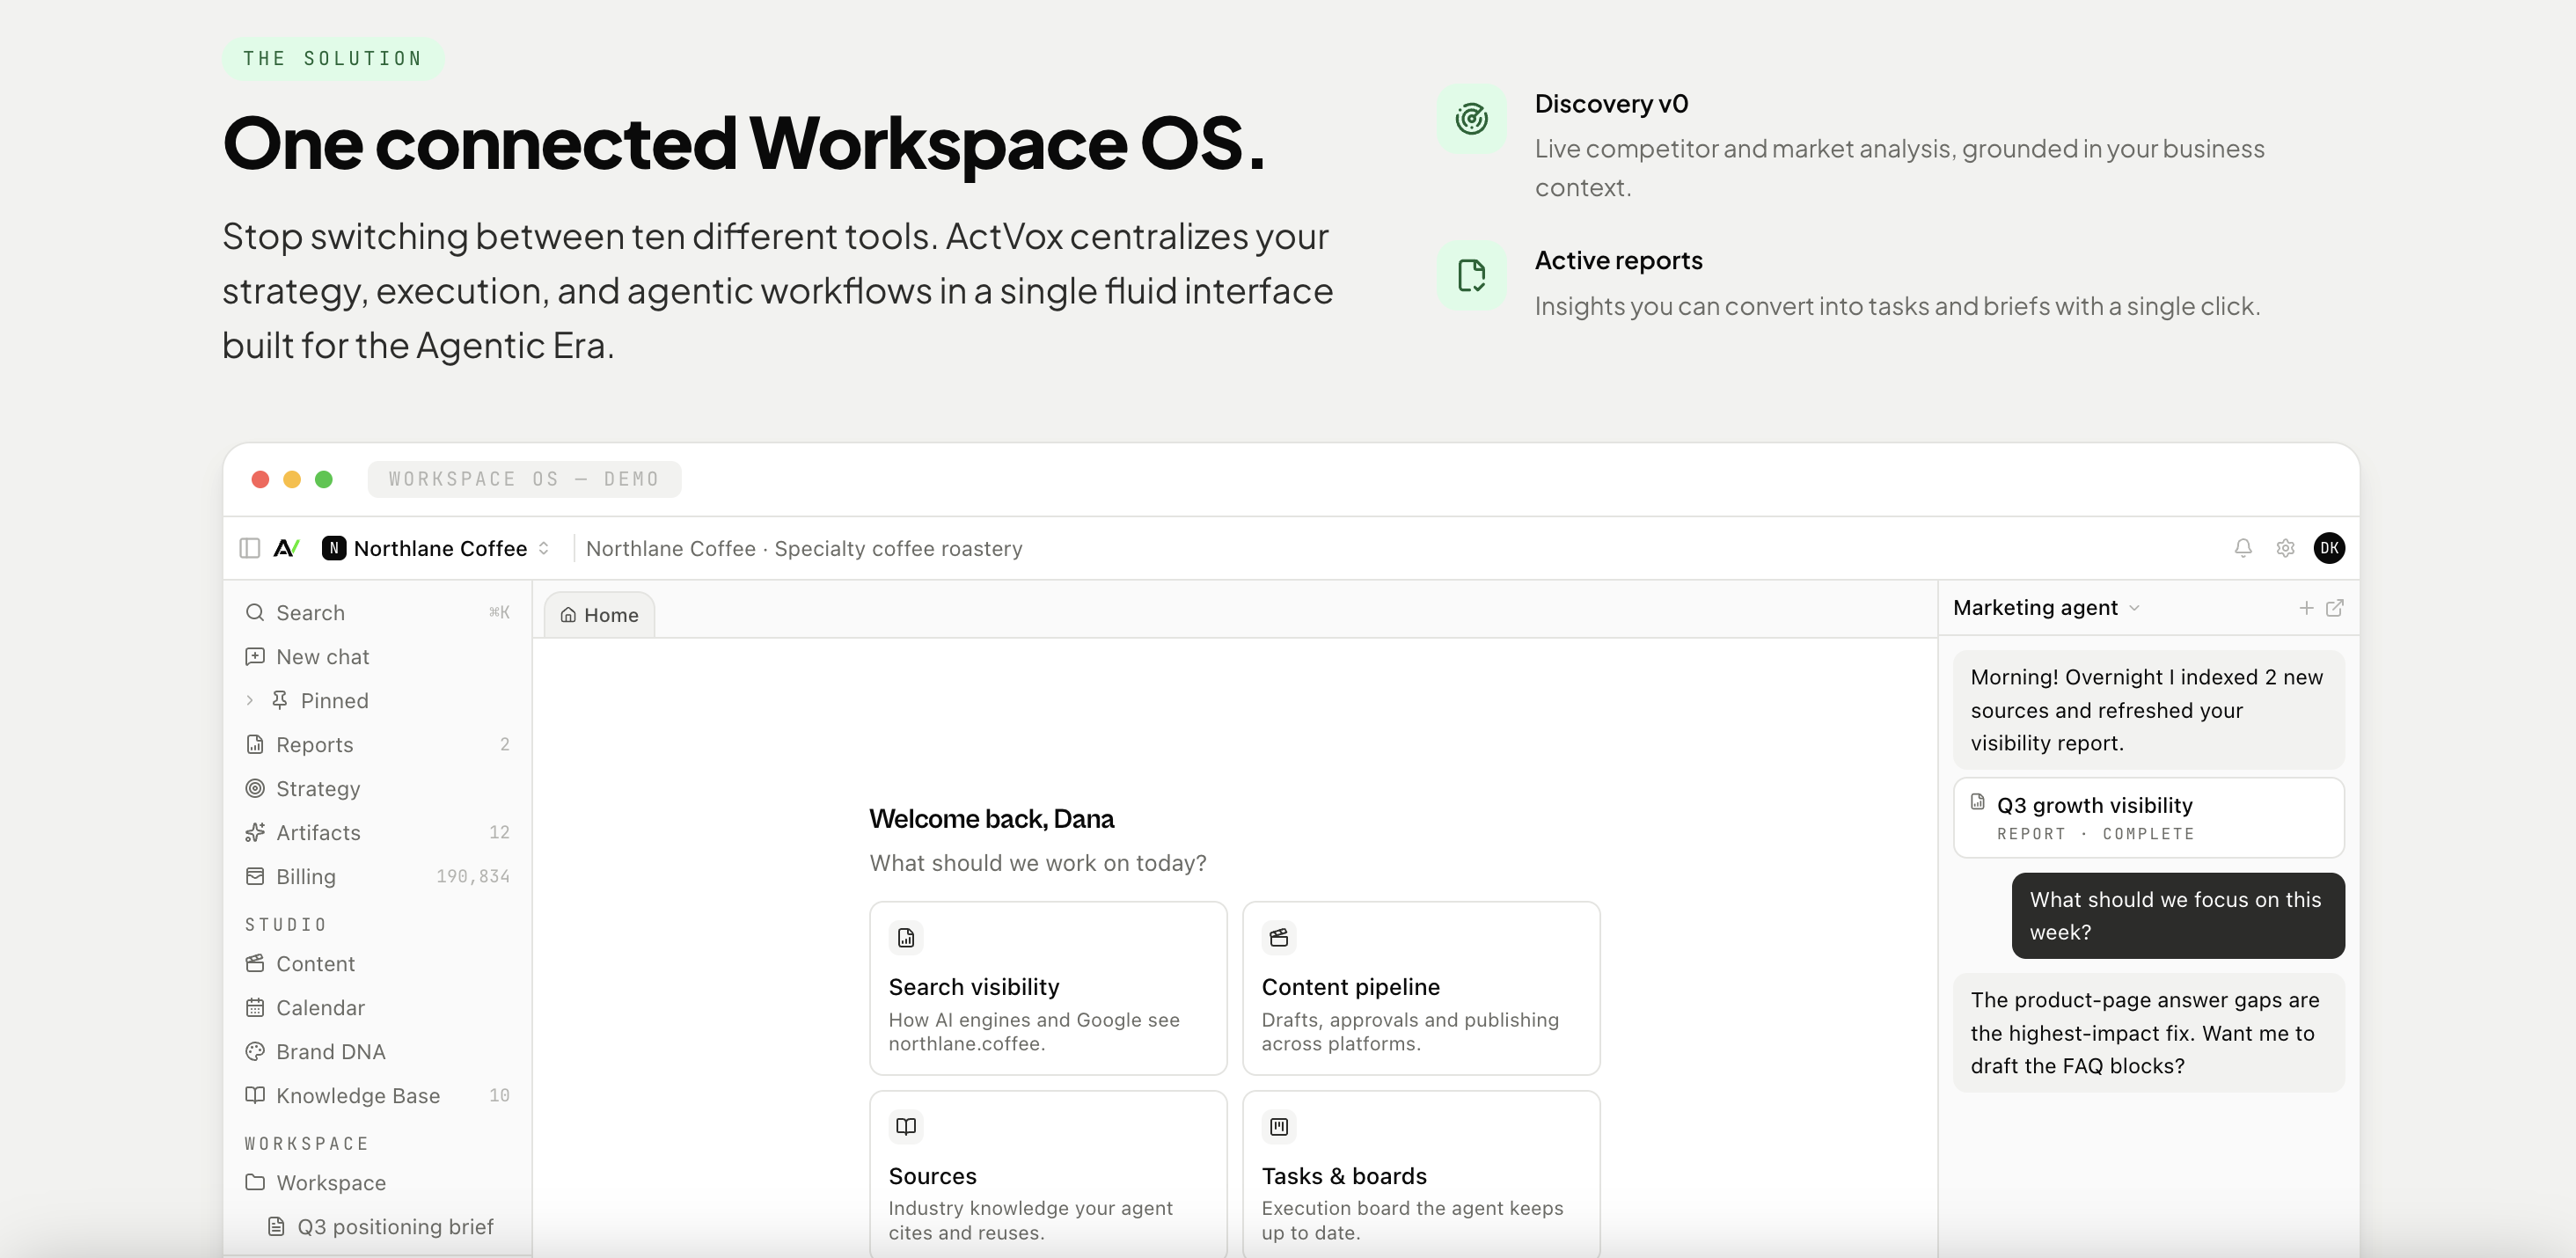The height and width of the screenshot is (1258, 2576).
Task: Click the Tasks & boards card icon
Action: (x=1279, y=1127)
